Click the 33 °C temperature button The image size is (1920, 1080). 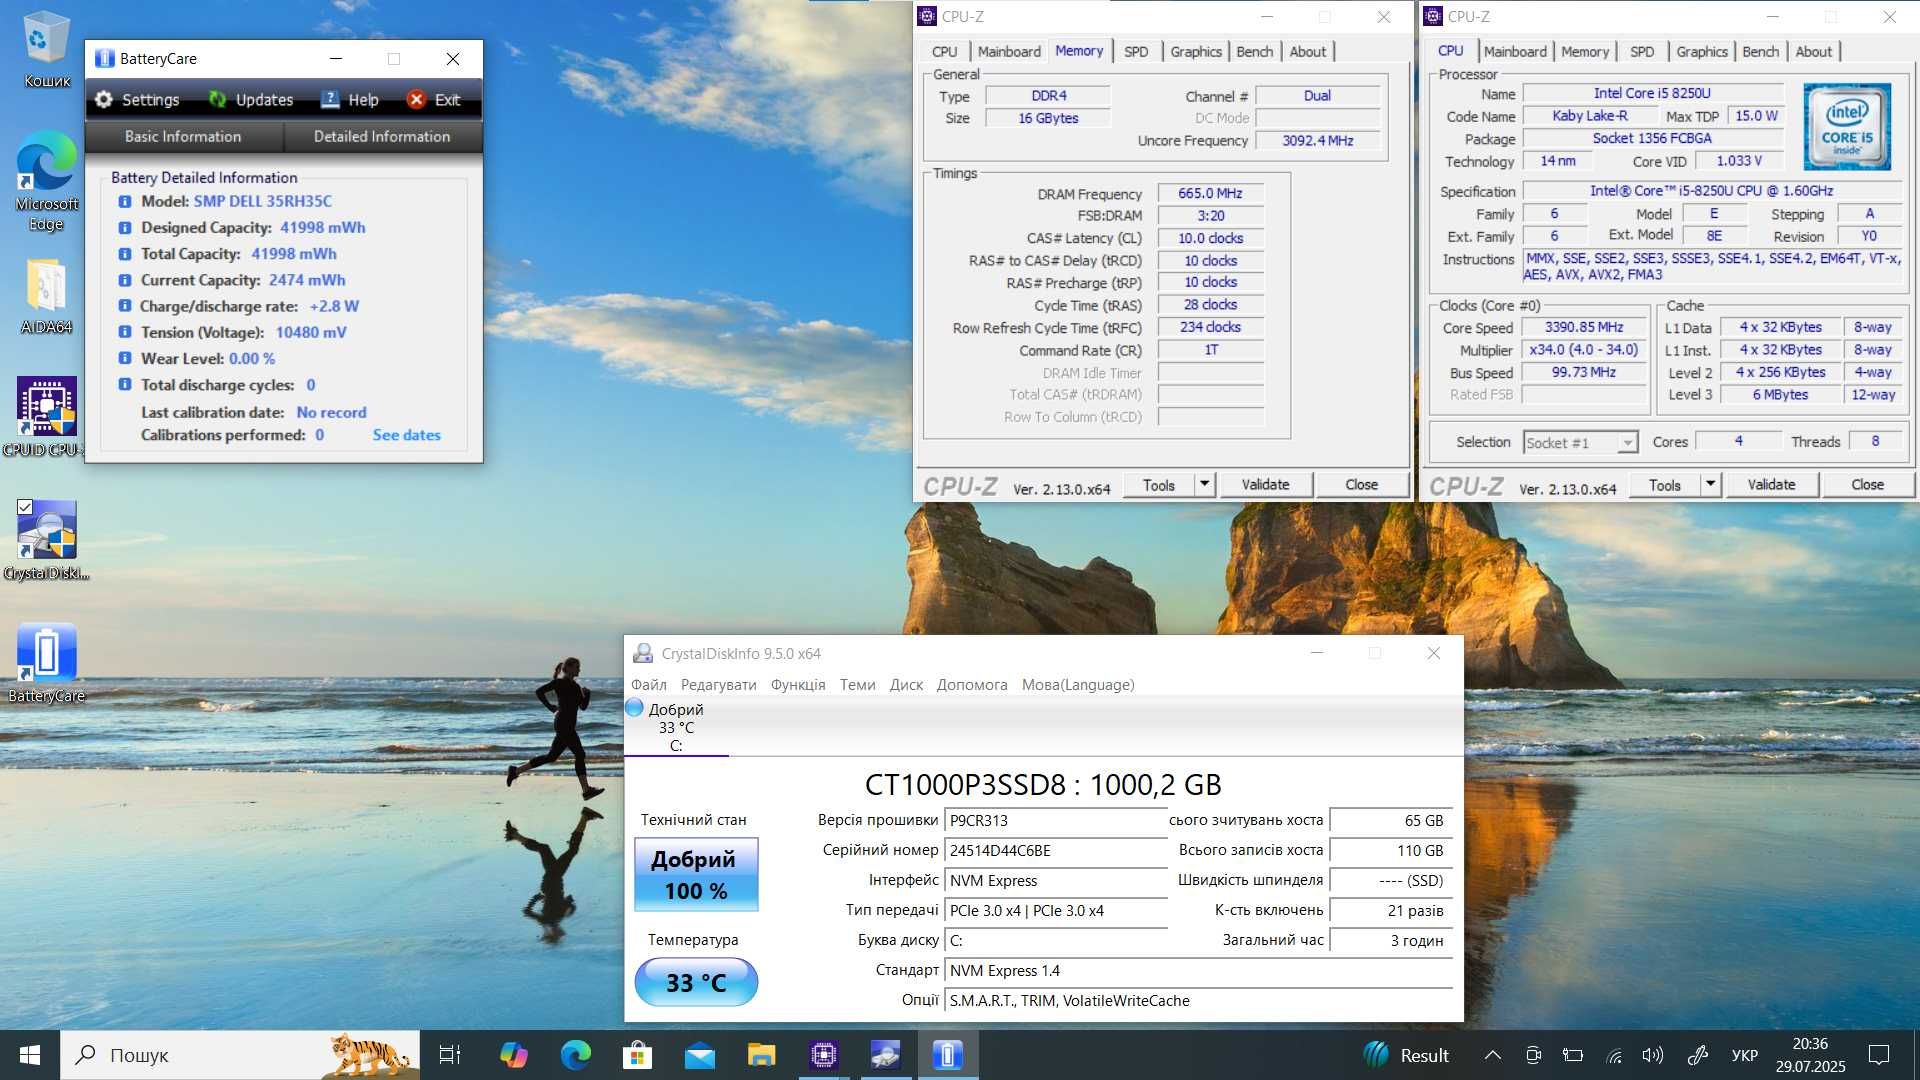pyautogui.click(x=696, y=982)
